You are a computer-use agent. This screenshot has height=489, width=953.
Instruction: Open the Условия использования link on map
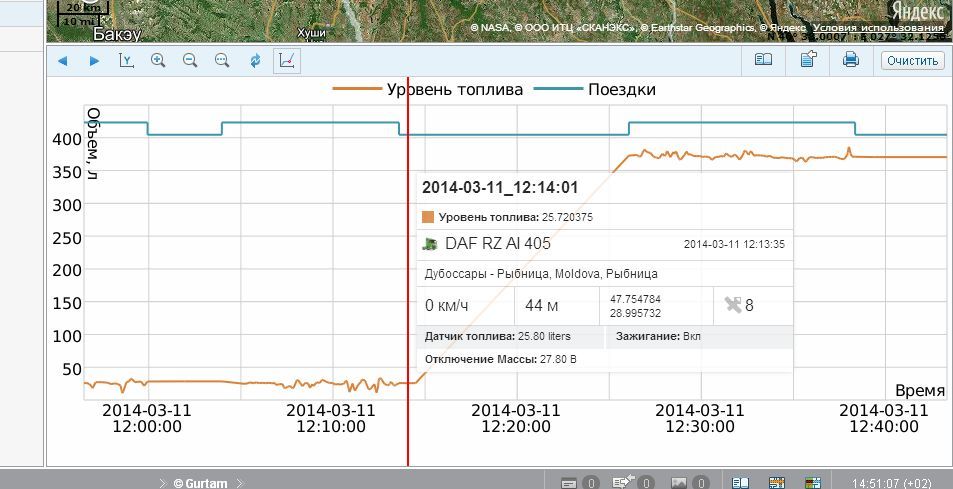tap(878, 28)
